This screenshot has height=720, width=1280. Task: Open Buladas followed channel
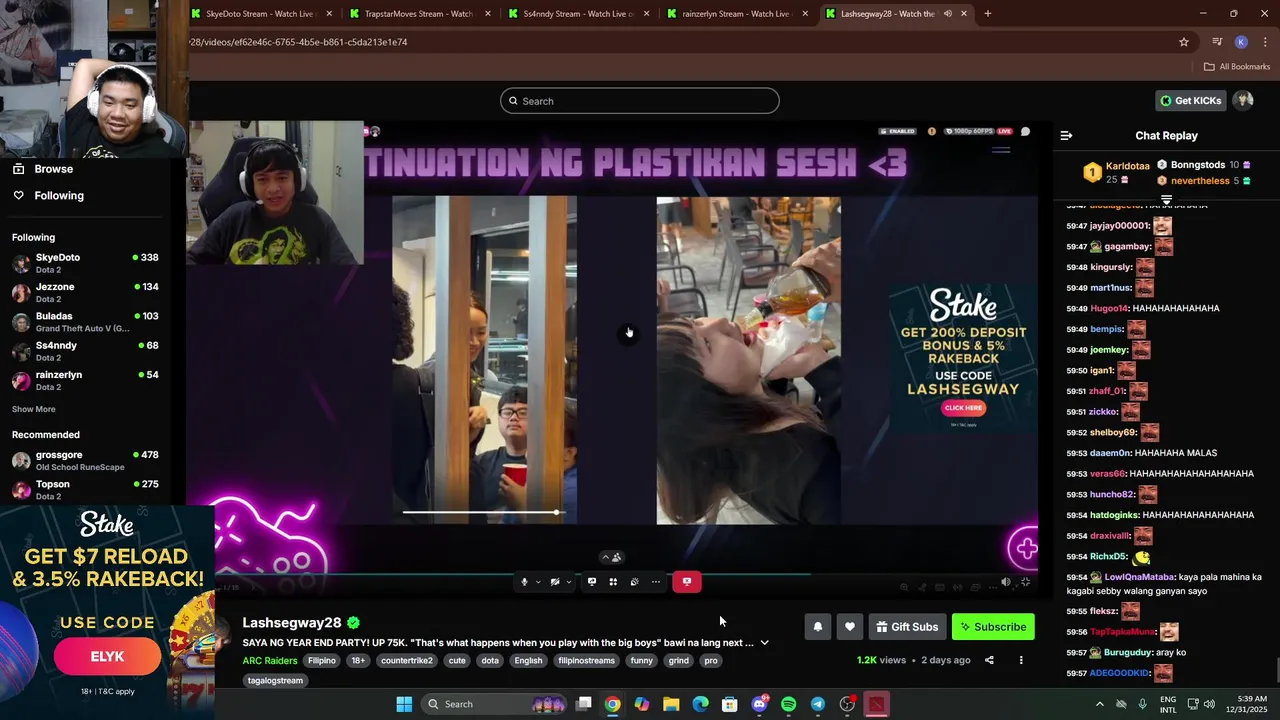tap(85, 322)
